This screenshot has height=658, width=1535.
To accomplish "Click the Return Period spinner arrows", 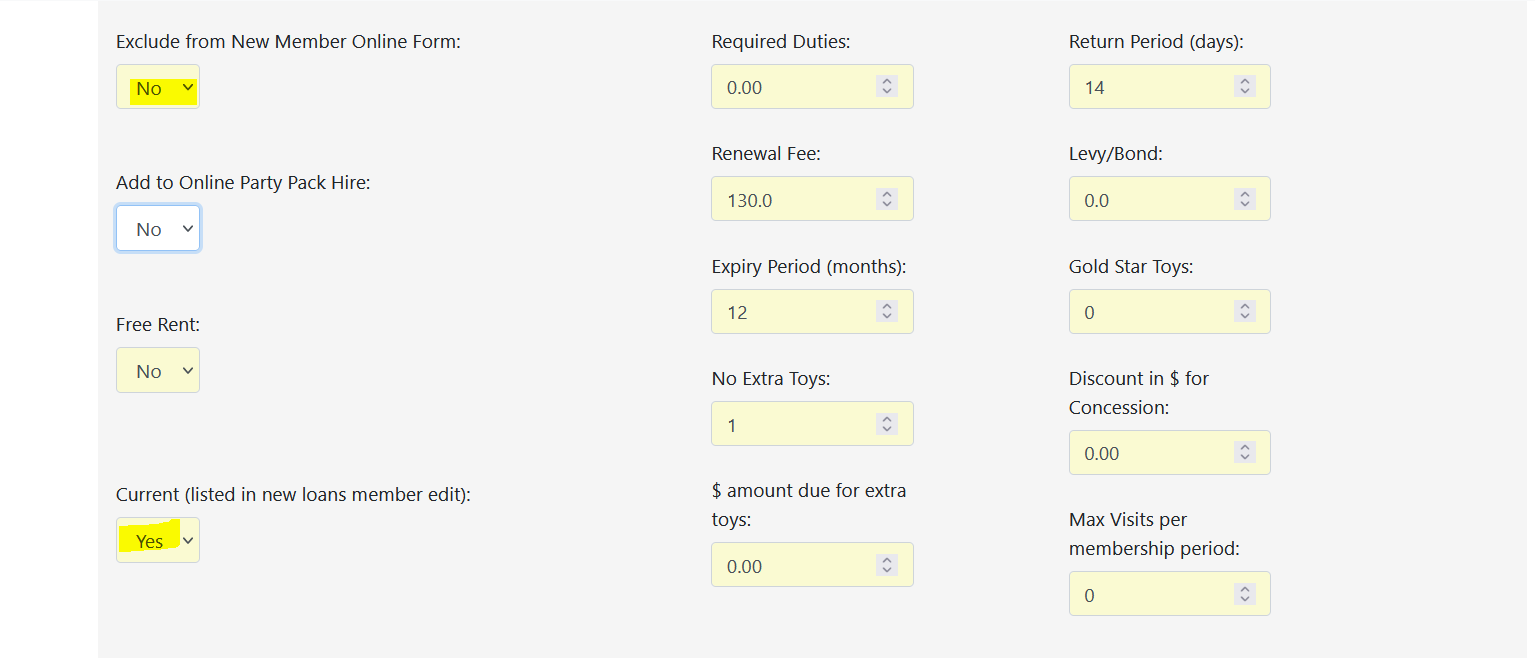I will click(1244, 87).
